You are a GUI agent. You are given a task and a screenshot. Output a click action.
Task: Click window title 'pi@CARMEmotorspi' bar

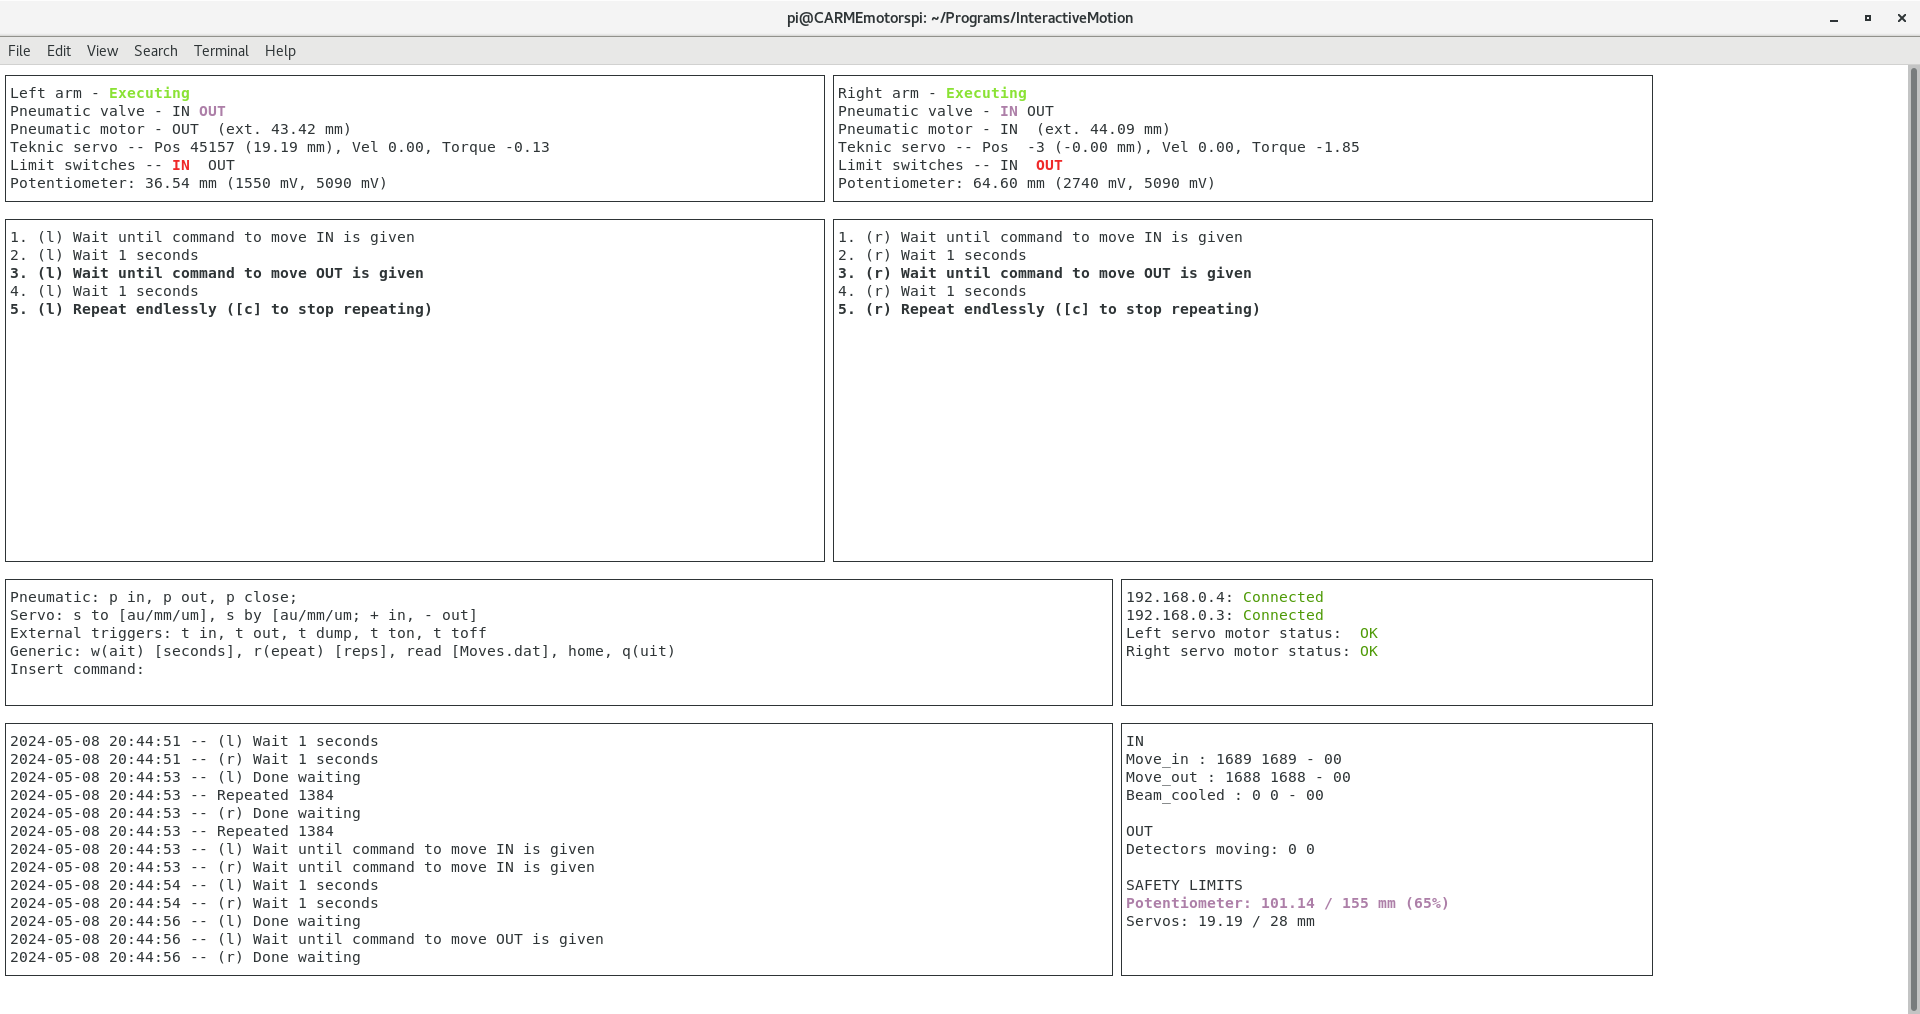pyautogui.click(x=959, y=18)
